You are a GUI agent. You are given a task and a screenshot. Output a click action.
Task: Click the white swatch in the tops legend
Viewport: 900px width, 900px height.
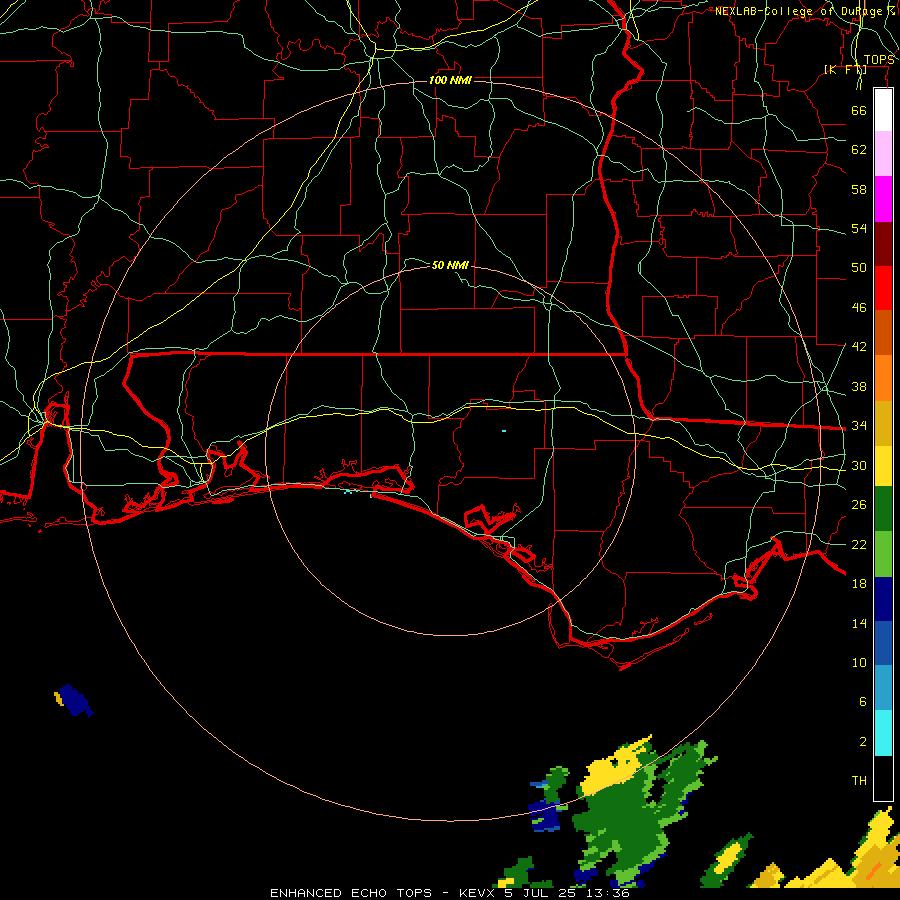tap(883, 110)
